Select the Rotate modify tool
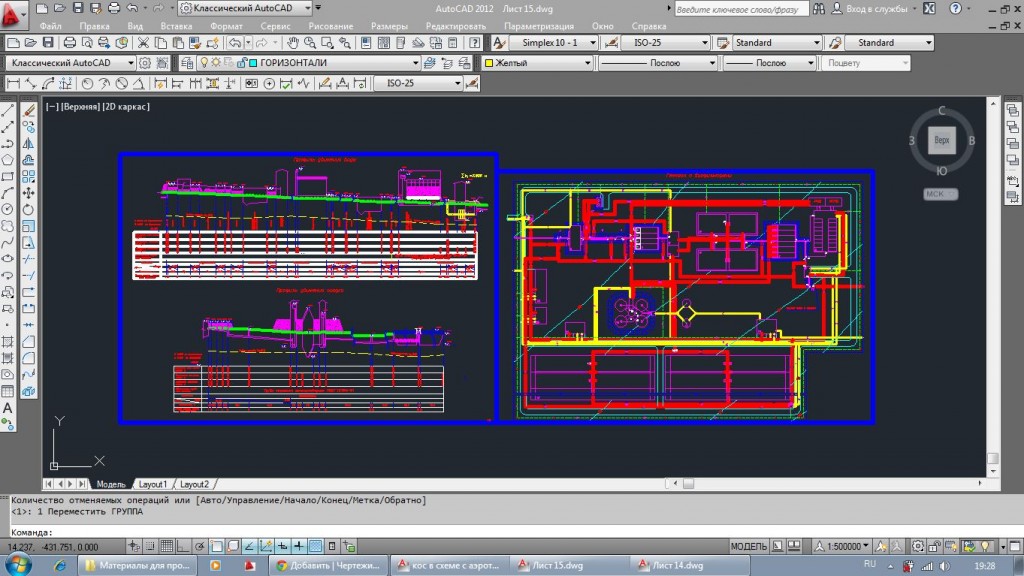The image size is (1024, 576). pos(28,210)
